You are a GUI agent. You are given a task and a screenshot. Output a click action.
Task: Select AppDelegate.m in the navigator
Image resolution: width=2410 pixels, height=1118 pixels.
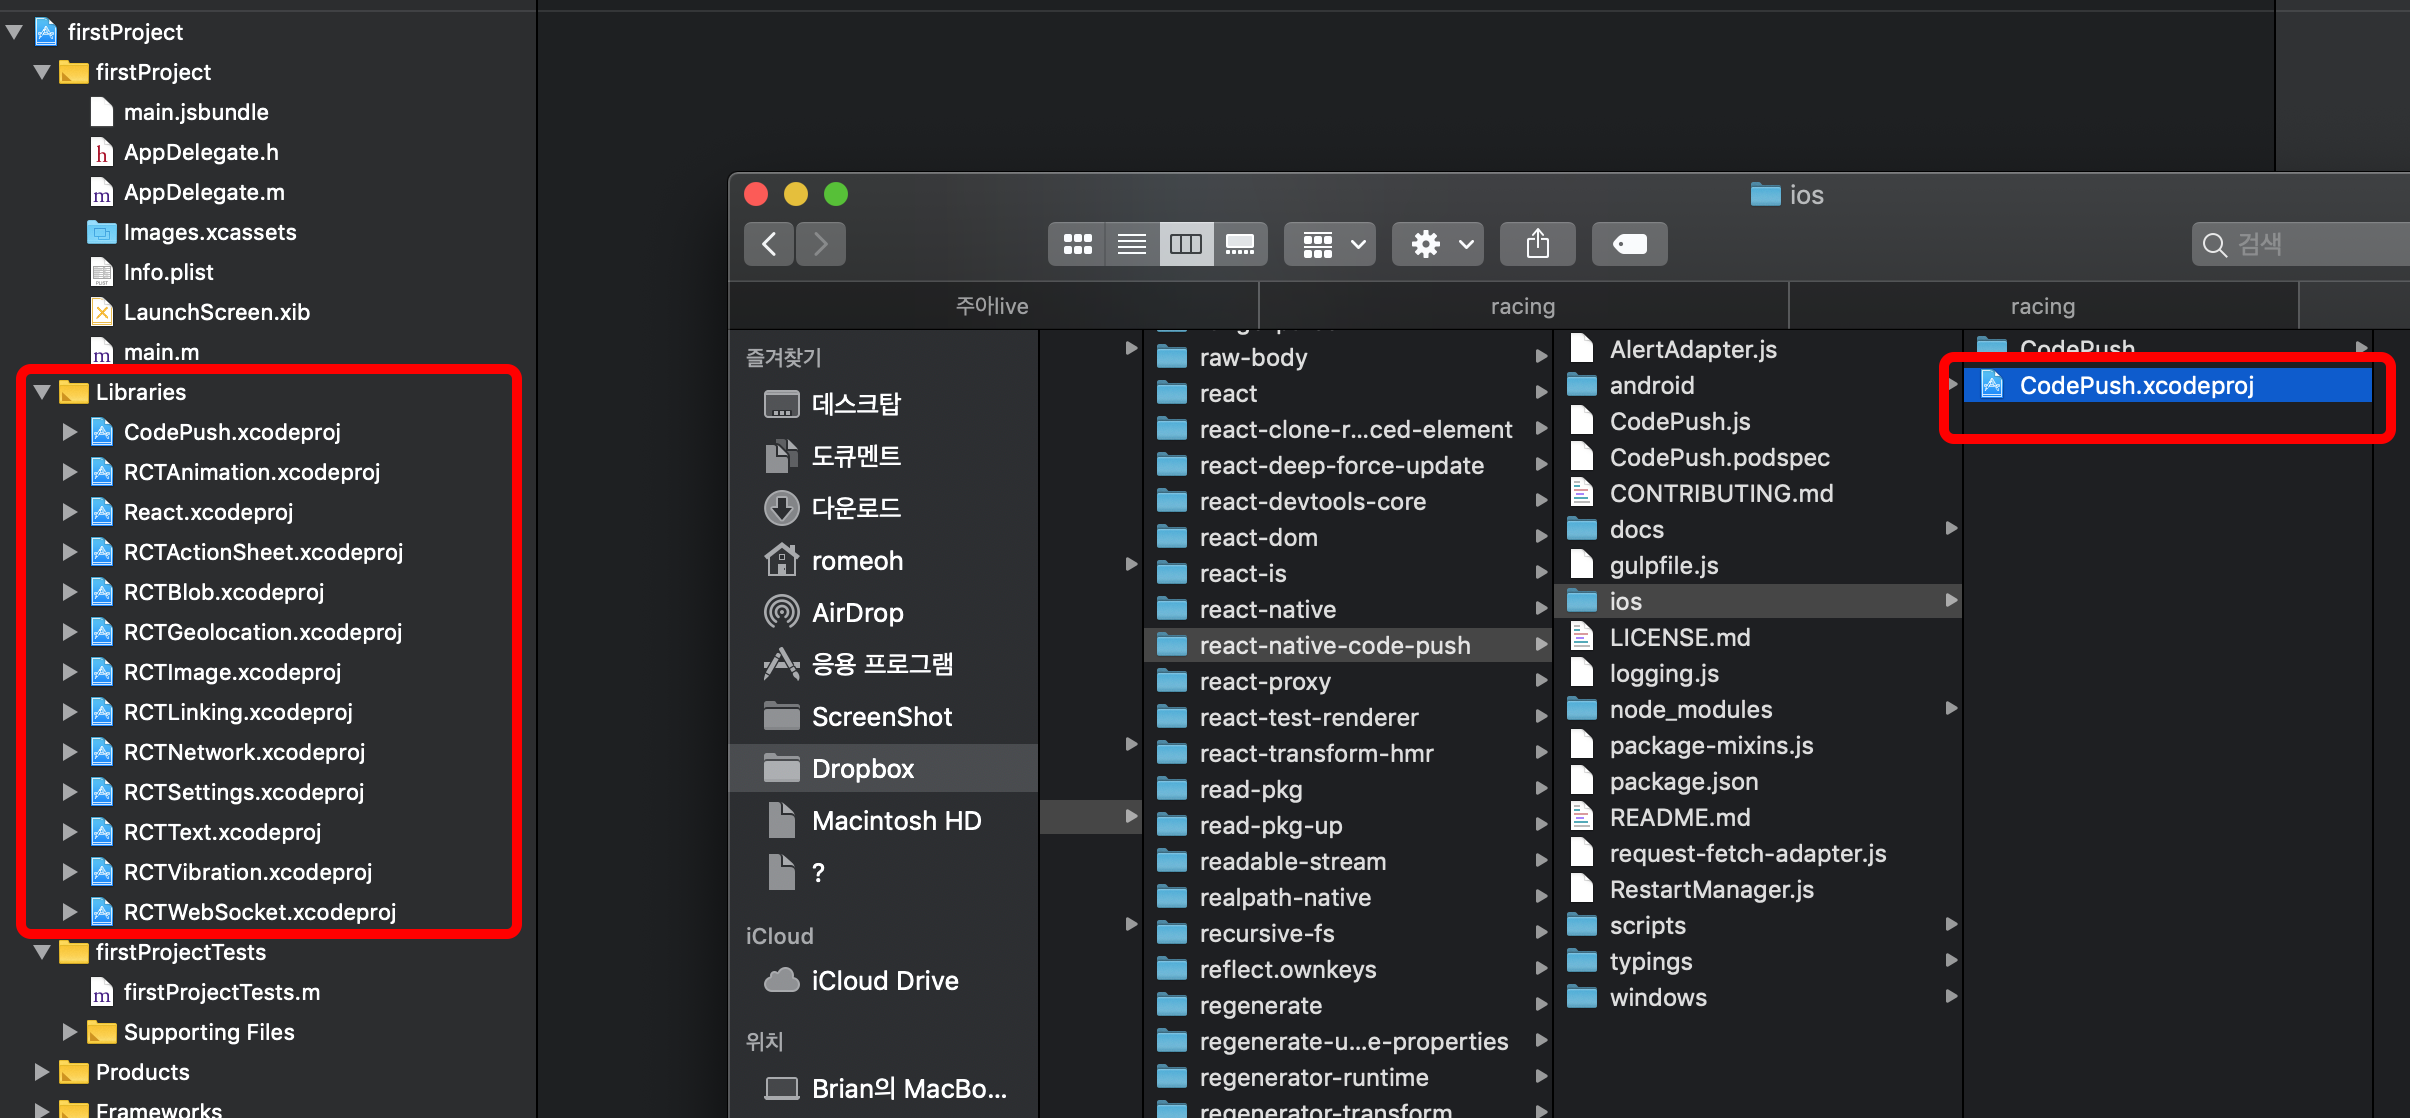click(x=204, y=192)
